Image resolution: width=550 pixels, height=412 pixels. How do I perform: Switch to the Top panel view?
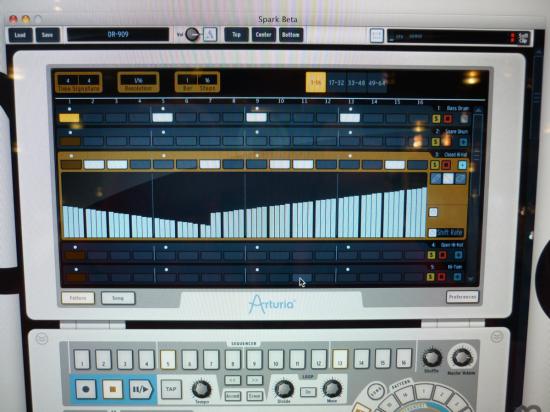click(x=236, y=35)
